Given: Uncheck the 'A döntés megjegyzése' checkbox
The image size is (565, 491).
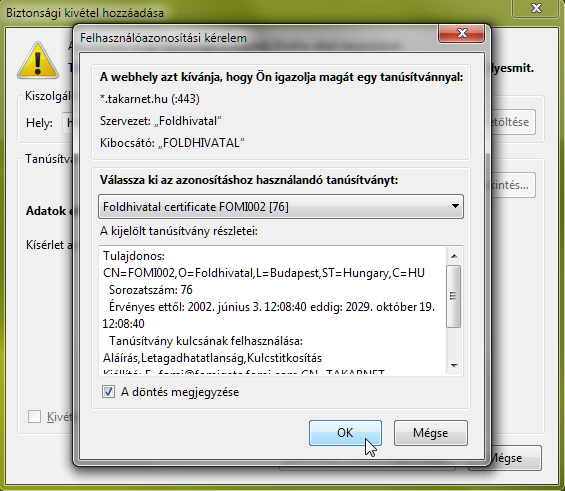Looking at the screenshot, I should pos(108,392).
